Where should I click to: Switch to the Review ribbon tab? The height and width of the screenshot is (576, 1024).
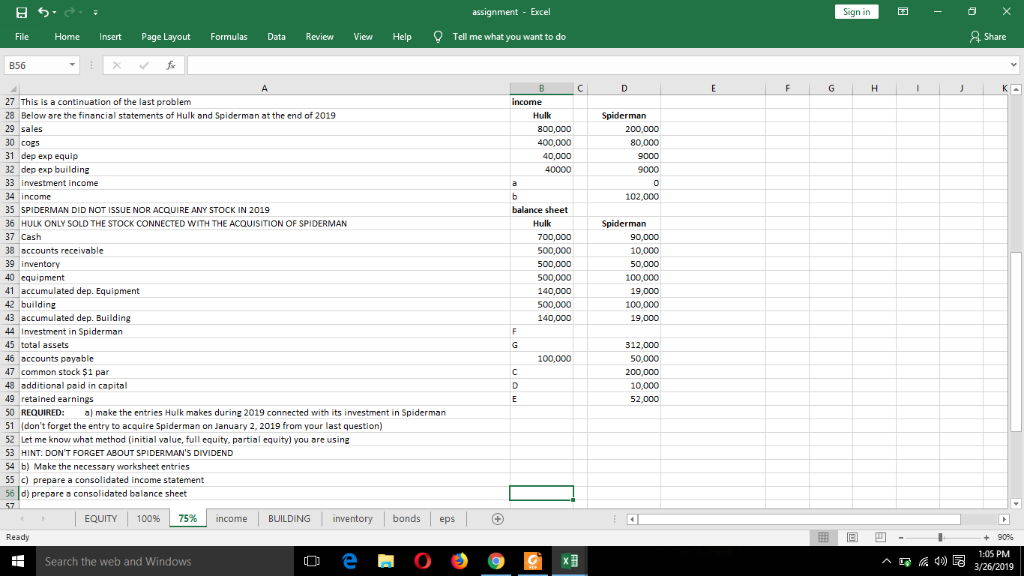(x=319, y=36)
